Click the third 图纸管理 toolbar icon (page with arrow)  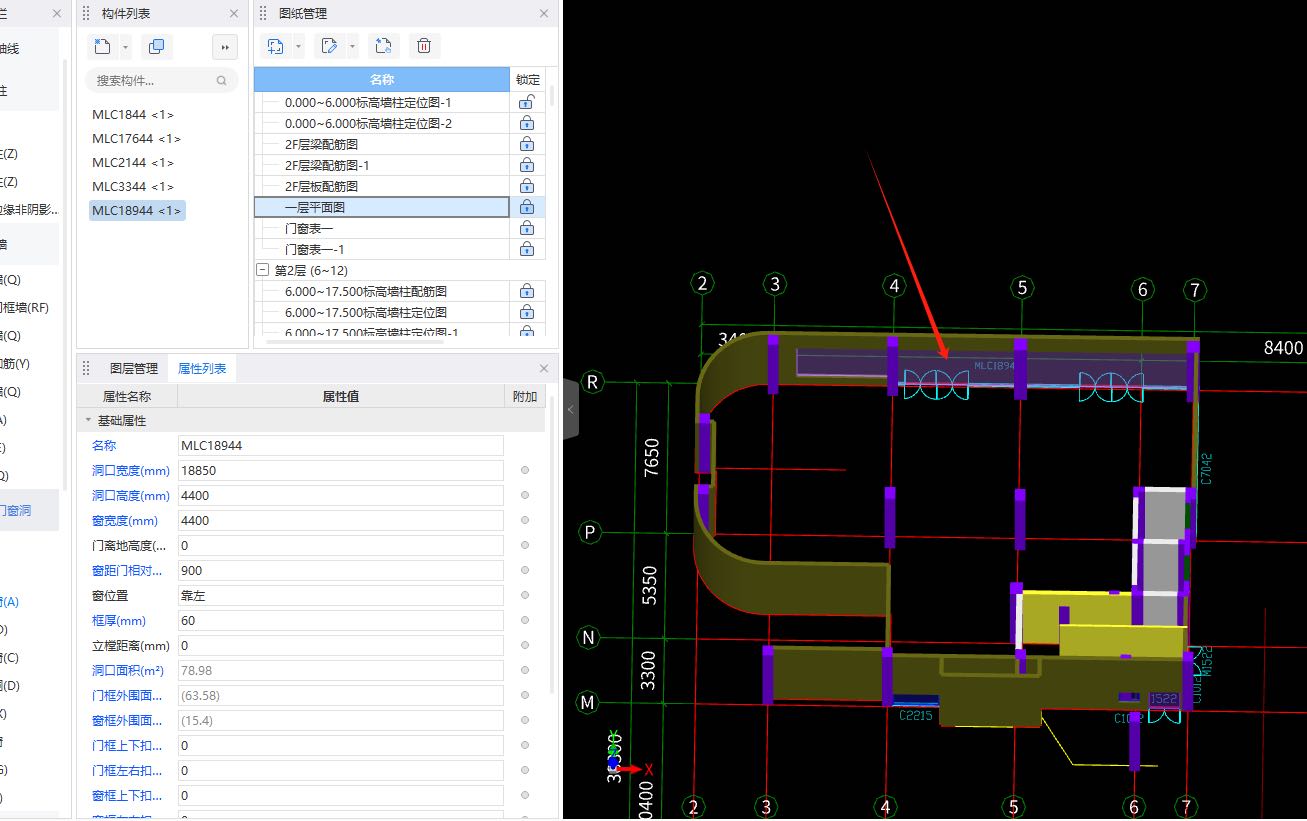coord(382,46)
